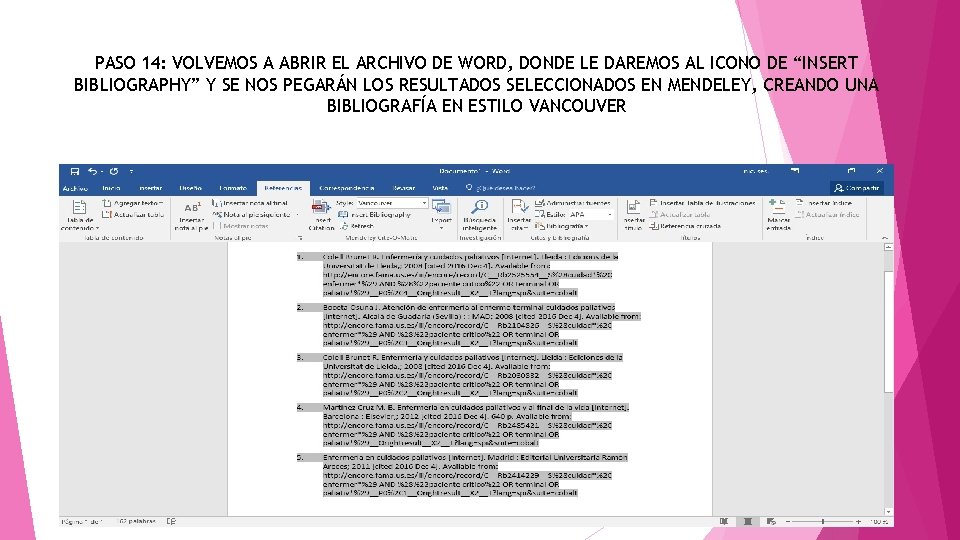Click the signed-in account name in title bar
The height and width of the screenshot is (540, 960).
756,171
